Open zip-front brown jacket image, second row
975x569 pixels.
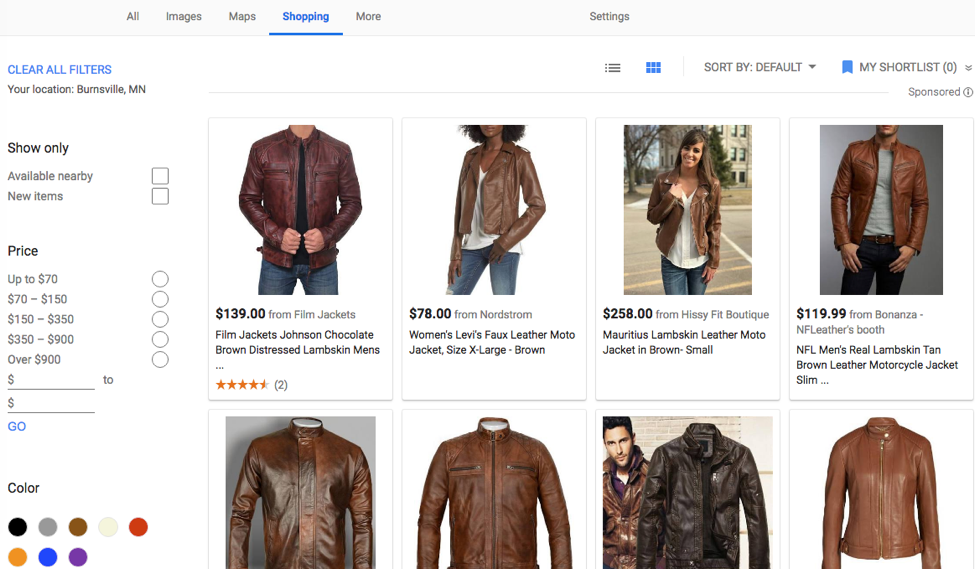[x=494, y=493]
